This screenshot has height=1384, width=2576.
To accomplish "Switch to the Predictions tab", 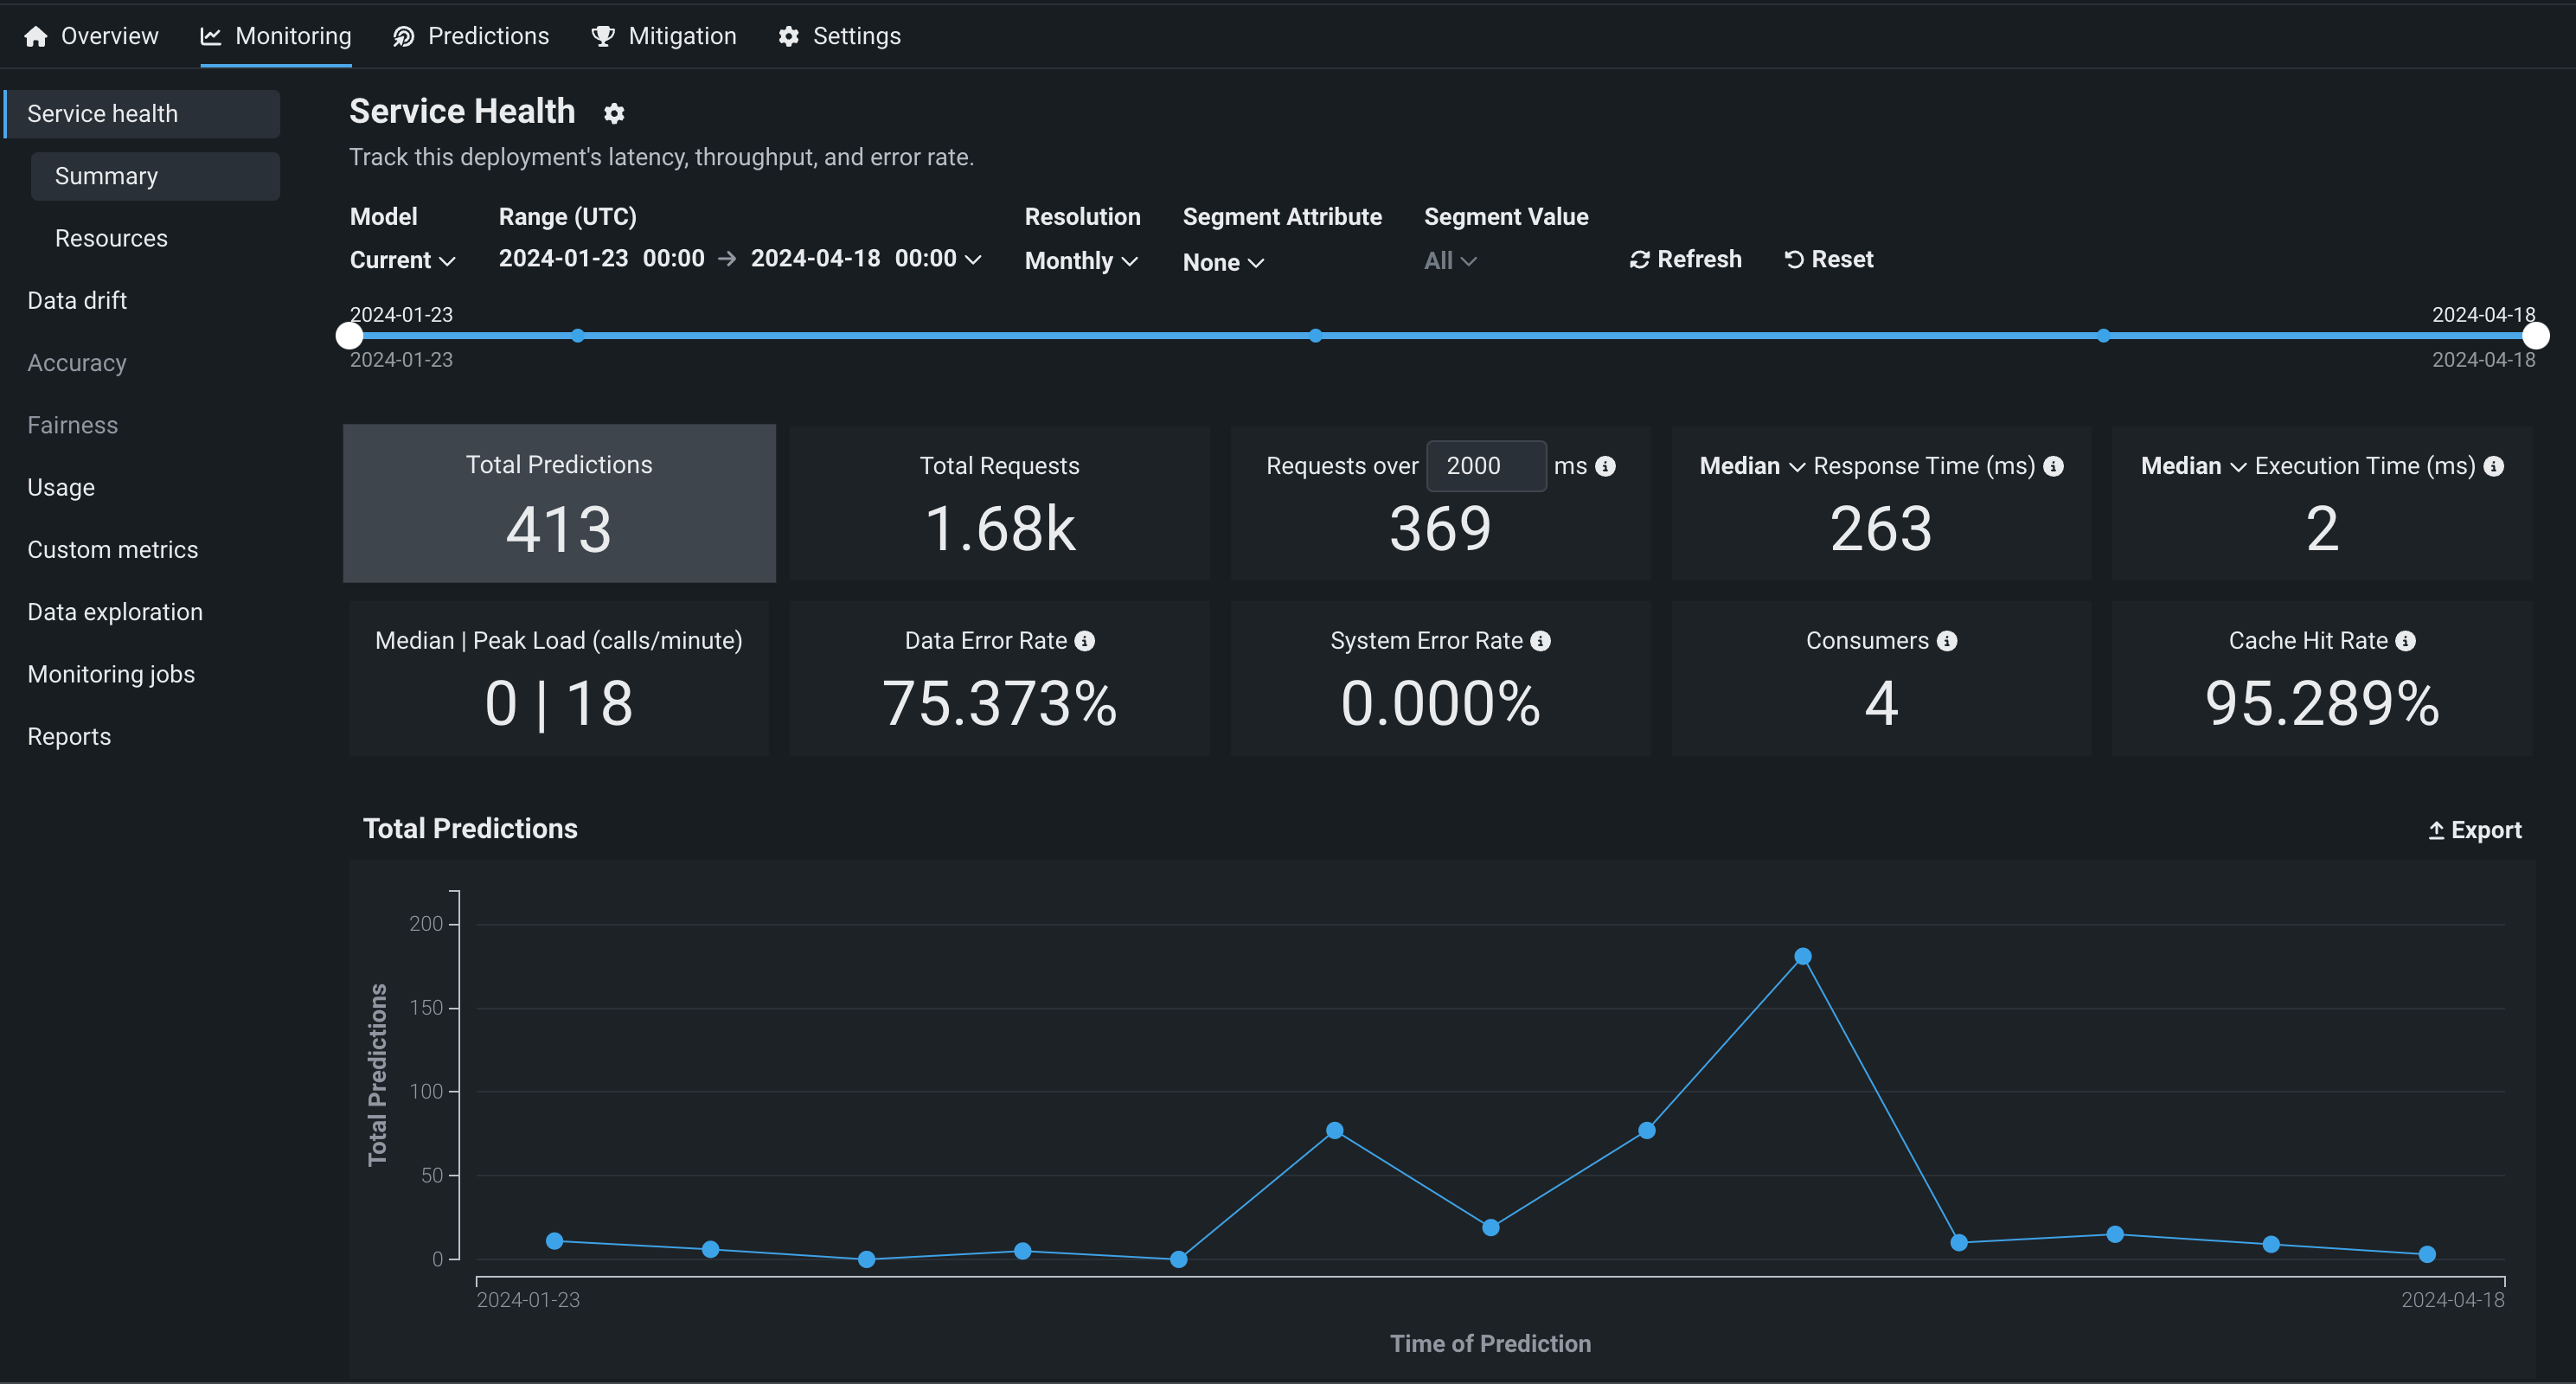I will tap(471, 36).
